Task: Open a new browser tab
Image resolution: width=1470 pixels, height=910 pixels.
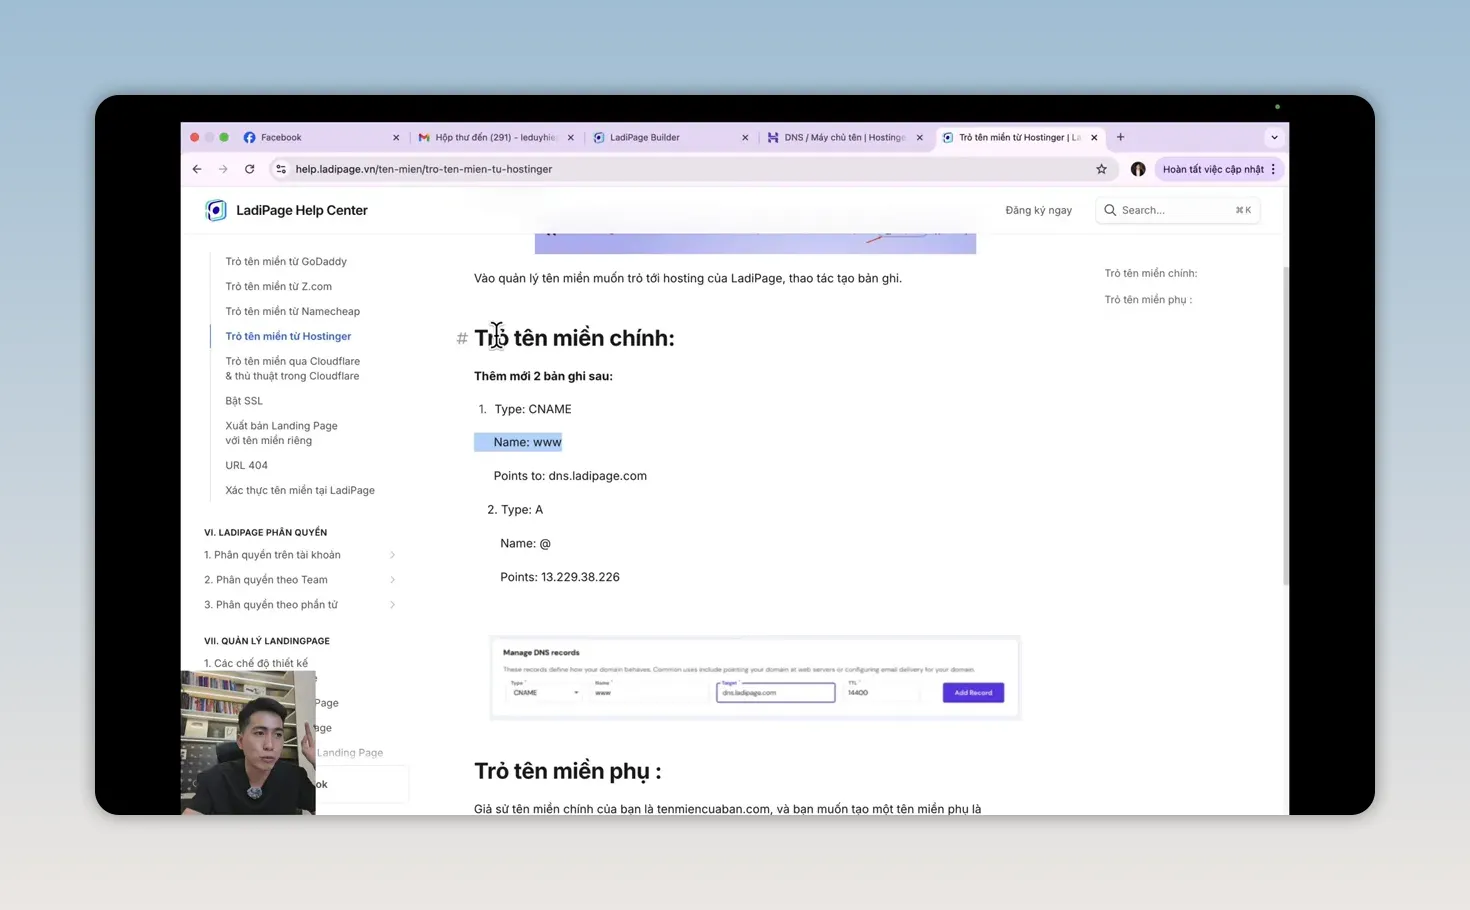Action: pyautogui.click(x=1121, y=137)
